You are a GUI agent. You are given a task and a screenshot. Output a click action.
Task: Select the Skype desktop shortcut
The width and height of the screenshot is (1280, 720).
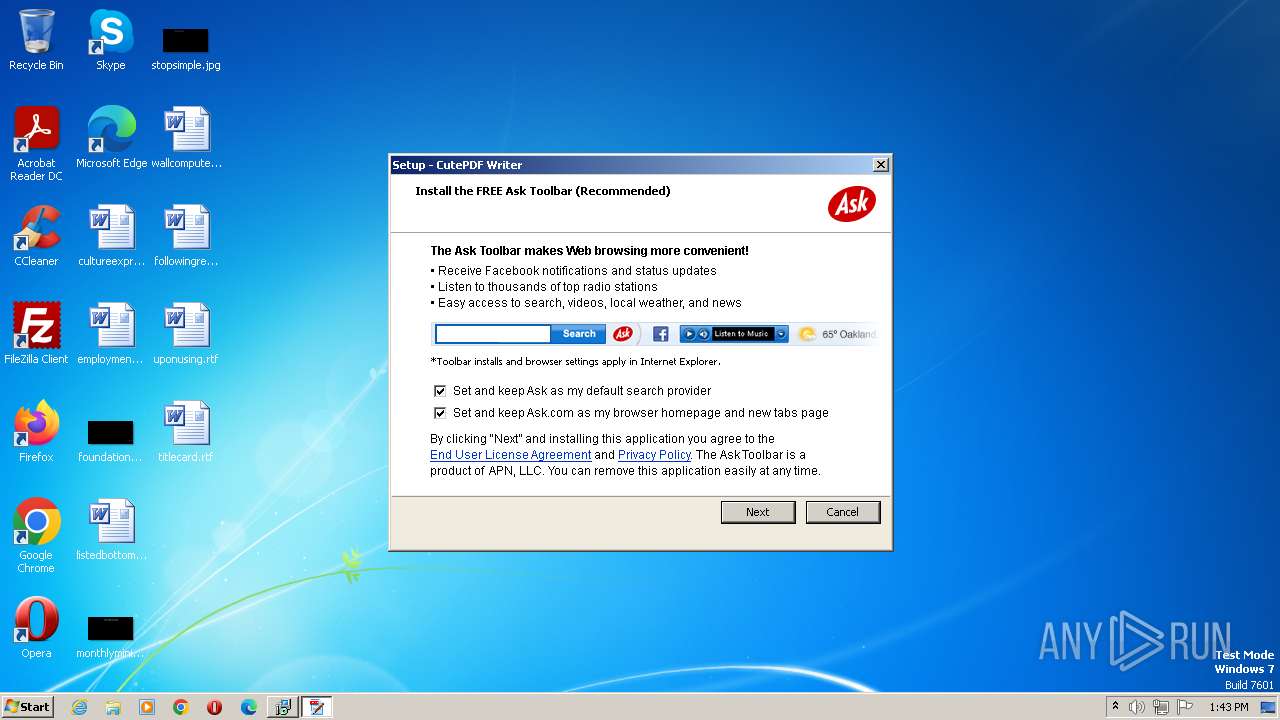tap(110, 41)
